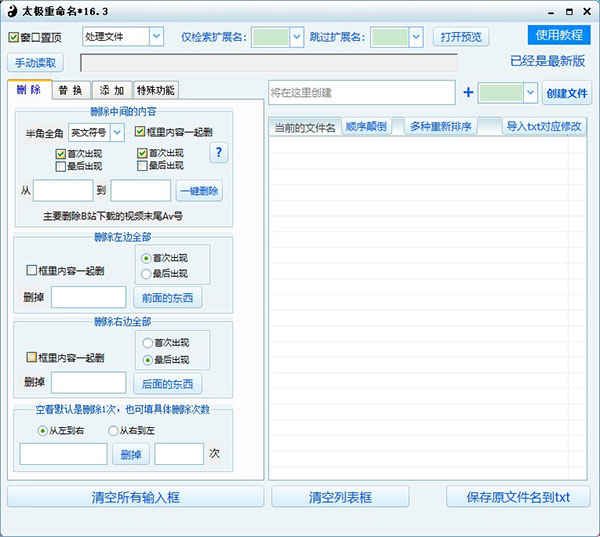
Task: Click the 多种重新排序 header button
Action: pos(440,127)
